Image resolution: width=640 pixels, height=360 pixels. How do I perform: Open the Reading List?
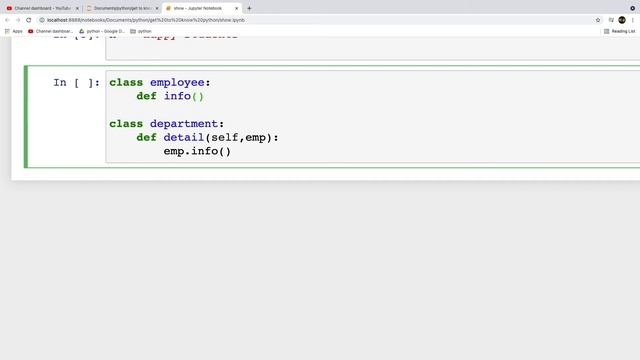(620, 31)
